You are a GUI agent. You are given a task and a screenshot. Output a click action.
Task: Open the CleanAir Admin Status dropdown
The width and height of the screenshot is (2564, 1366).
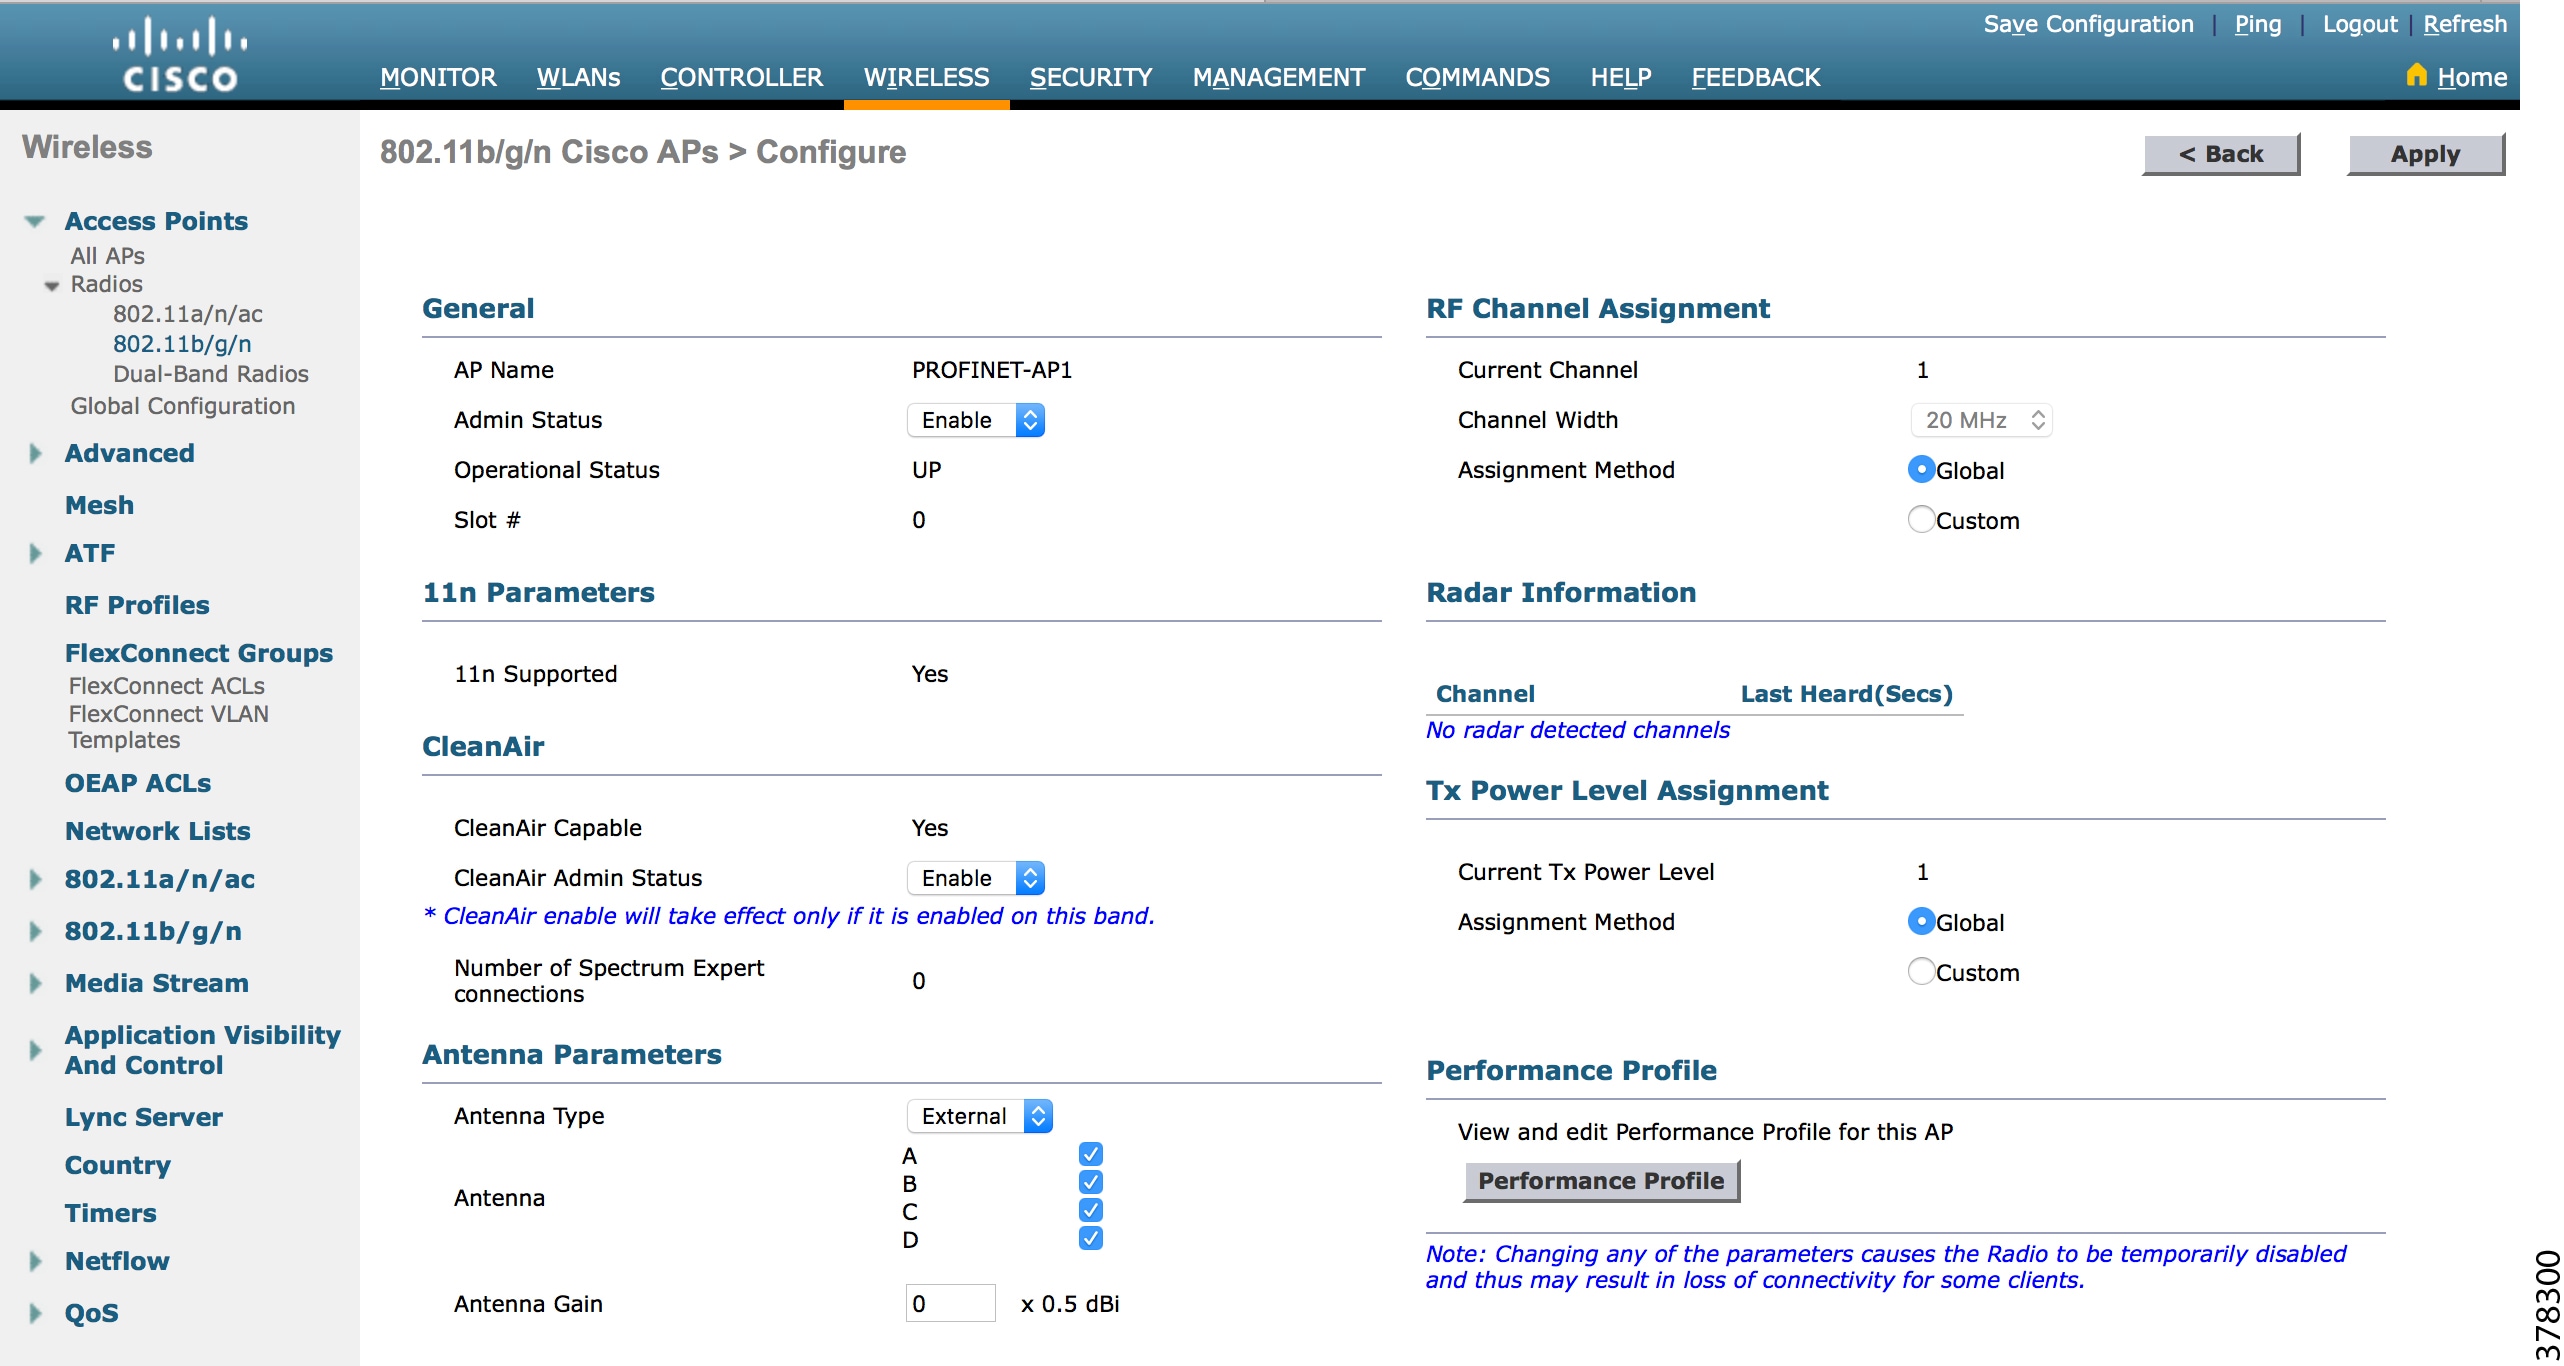[976, 878]
